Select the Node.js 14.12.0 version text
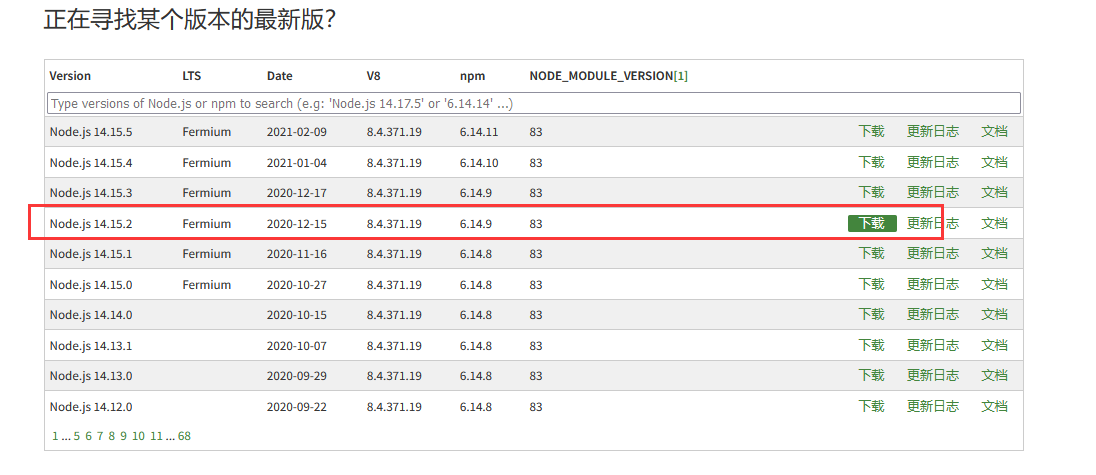 pyautogui.click(x=91, y=407)
